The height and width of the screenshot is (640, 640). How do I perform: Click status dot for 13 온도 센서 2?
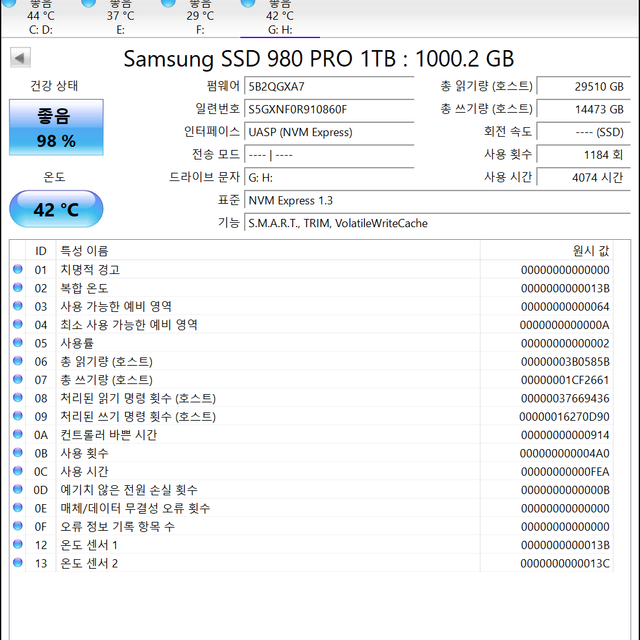point(18,563)
